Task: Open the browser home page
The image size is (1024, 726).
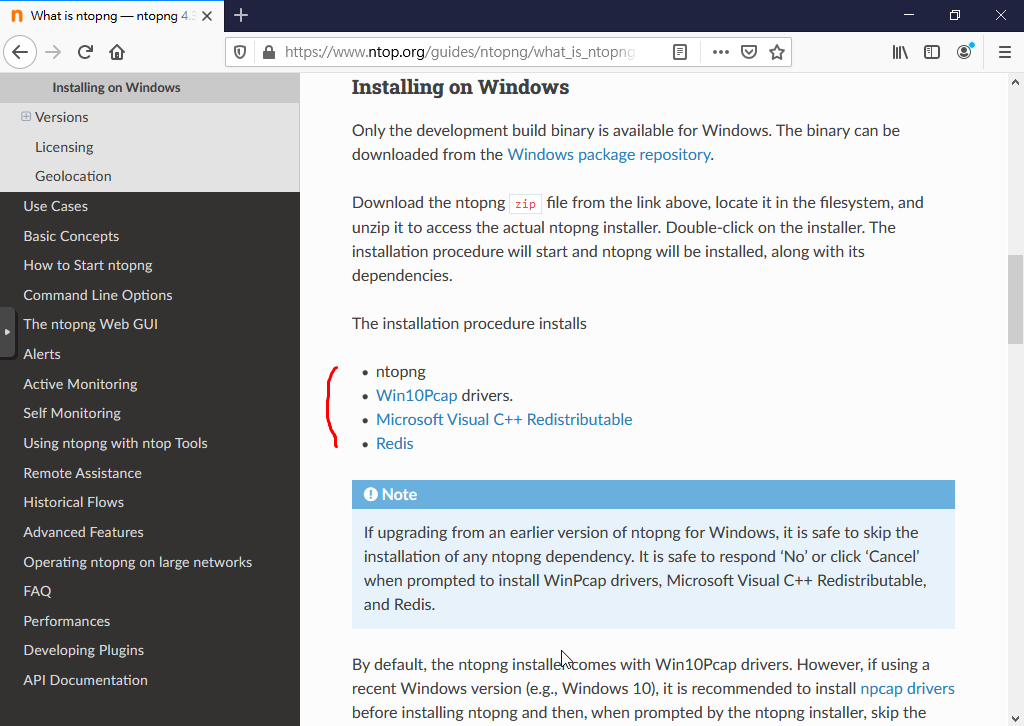Action: point(117,52)
